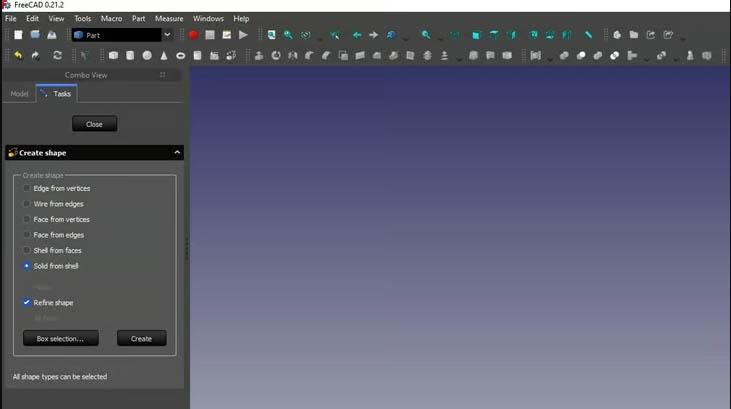Click the Box selection... button

point(60,338)
